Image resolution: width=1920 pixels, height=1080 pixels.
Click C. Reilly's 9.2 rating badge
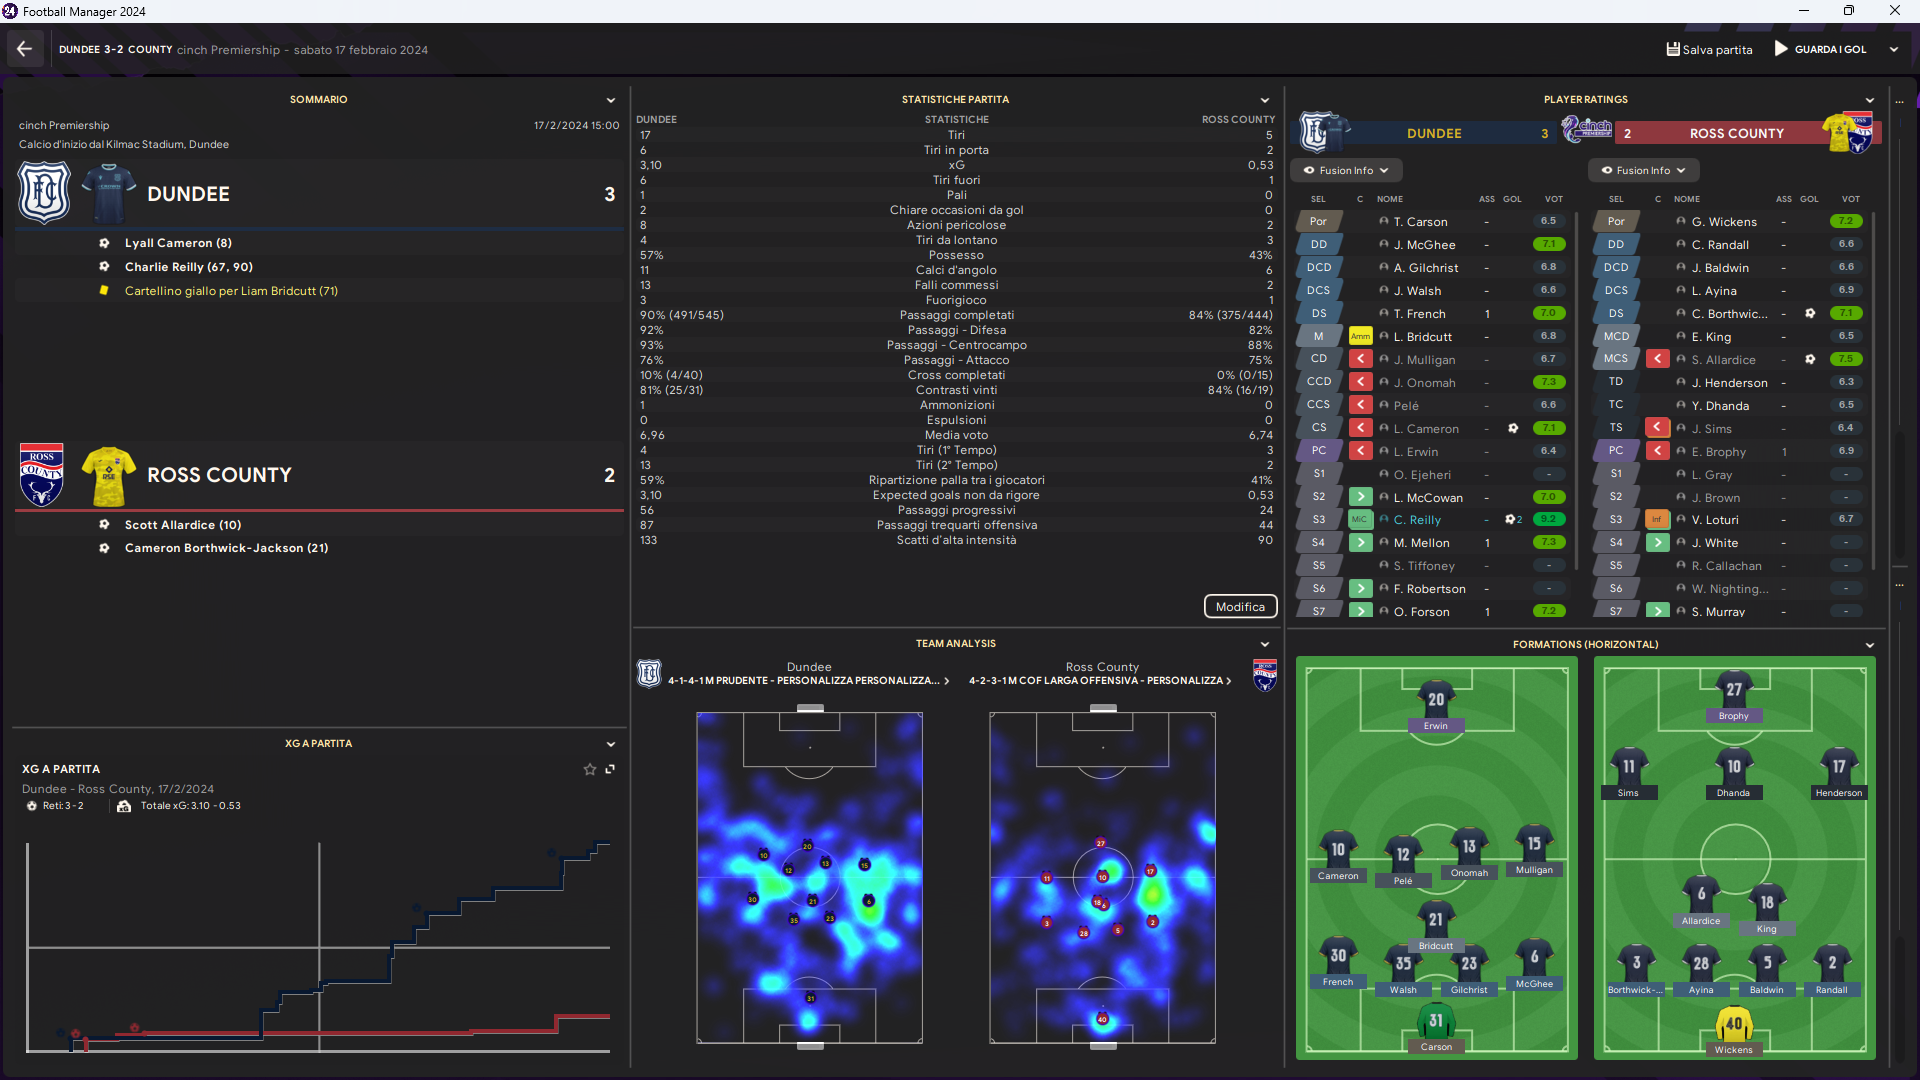[1548, 520]
